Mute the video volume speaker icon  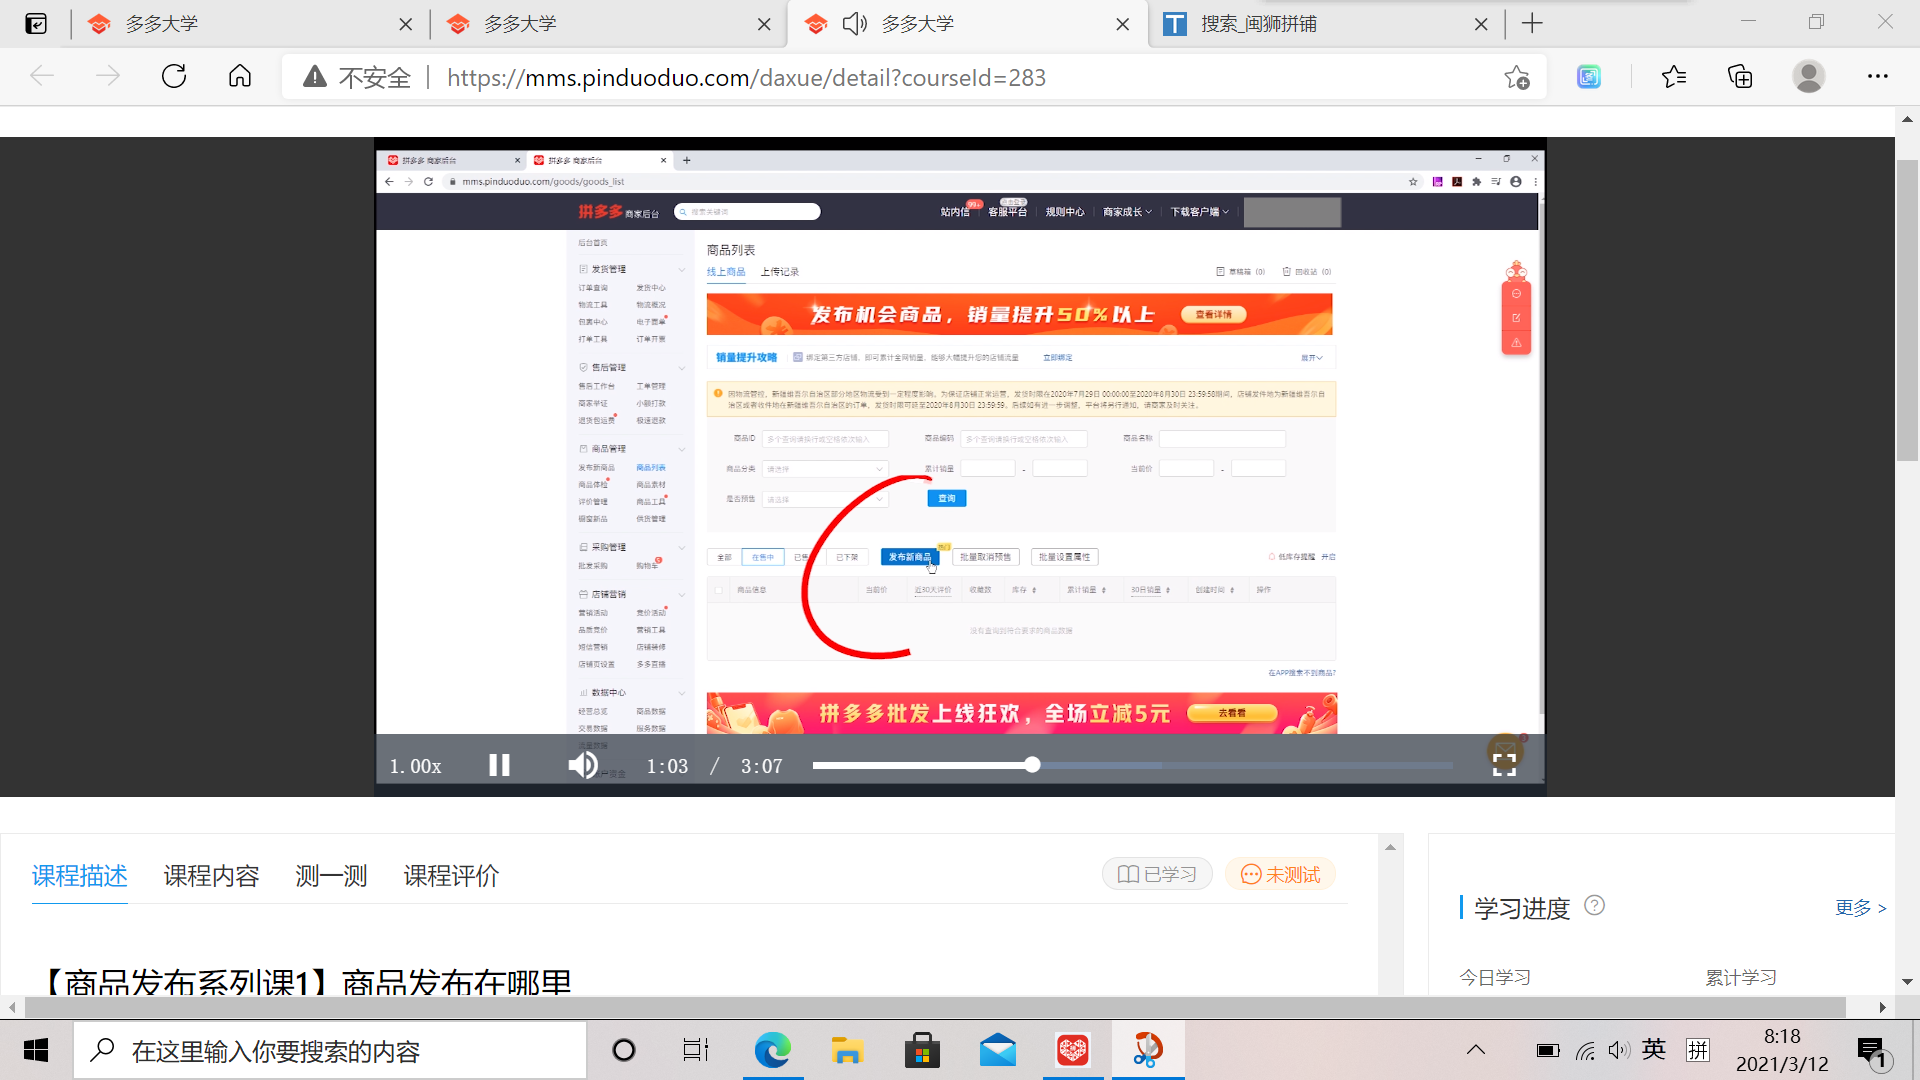pyautogui.click(x=583, y=765)
